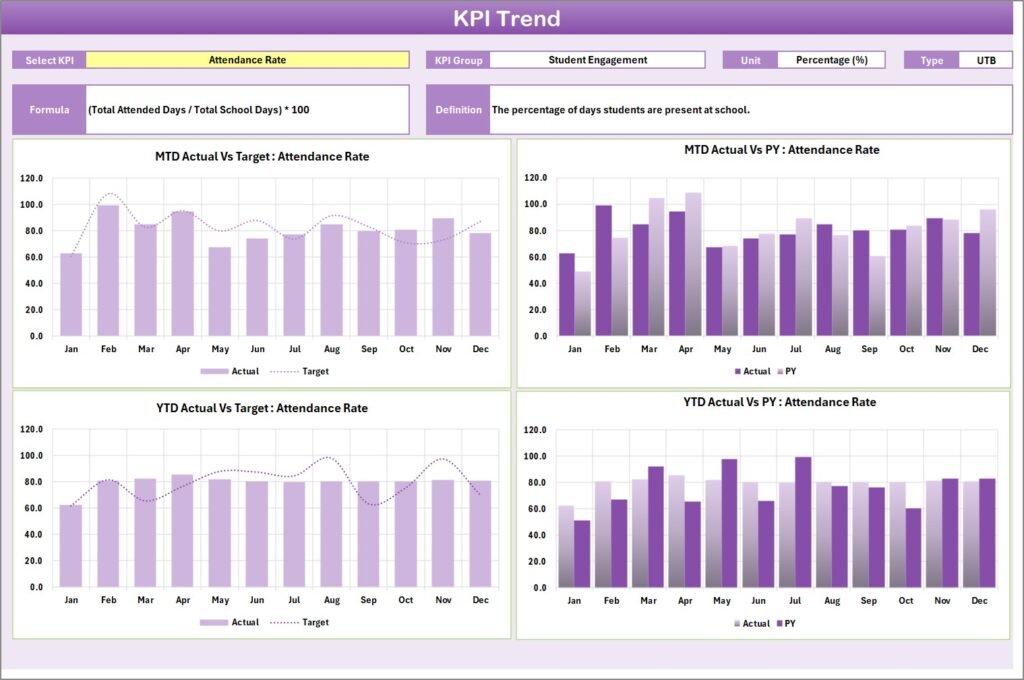Select the Definition text box
The height and width of the screenshot is (680, 1024).
coord(700,110)
